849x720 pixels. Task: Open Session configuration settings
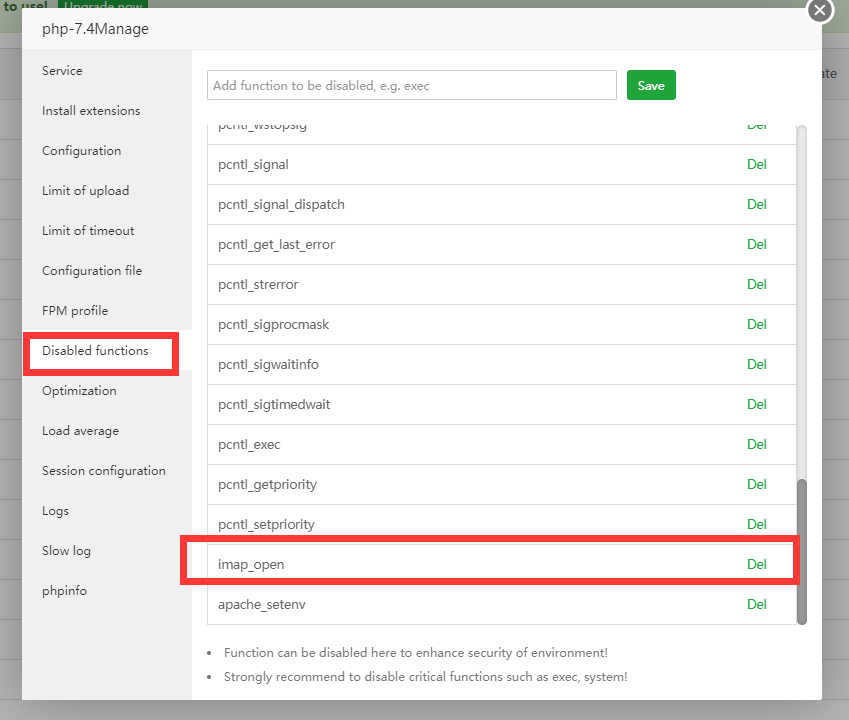point(104,471)
